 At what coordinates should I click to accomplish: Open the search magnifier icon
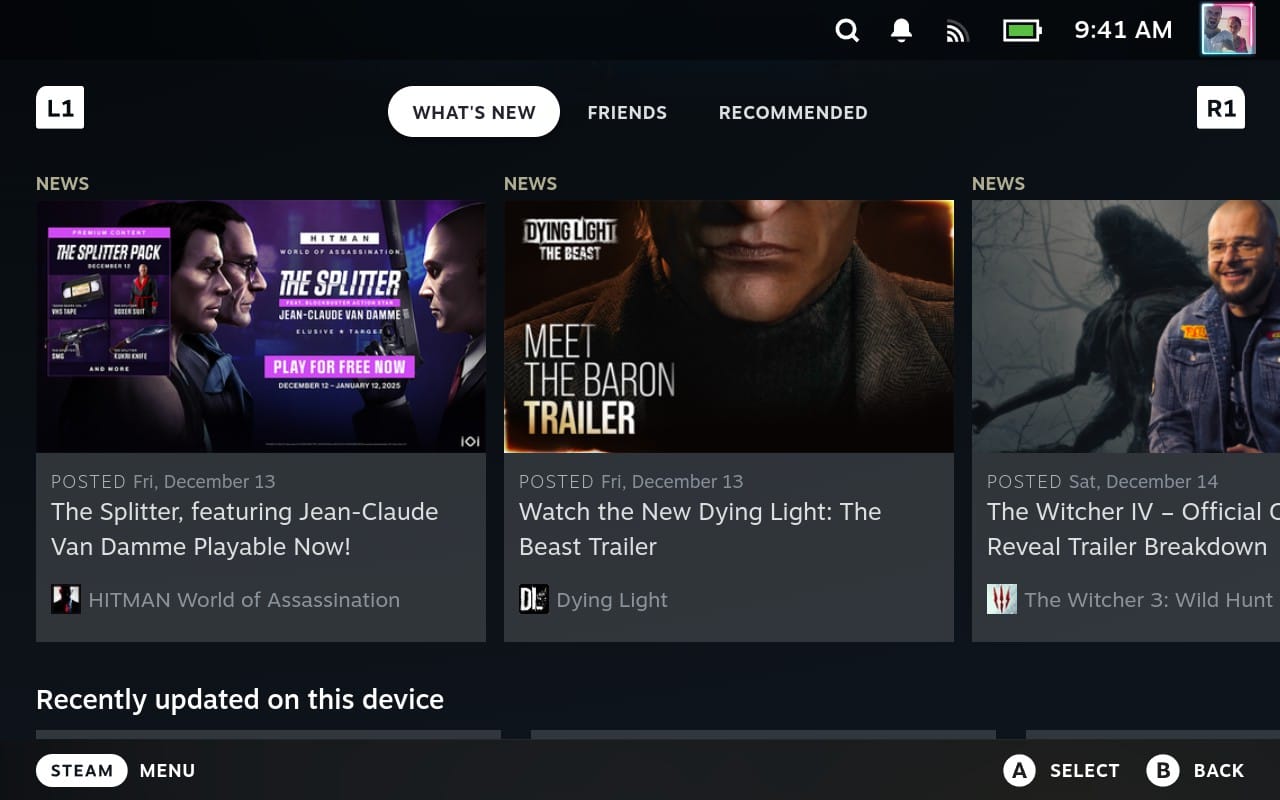coord(847,31)
